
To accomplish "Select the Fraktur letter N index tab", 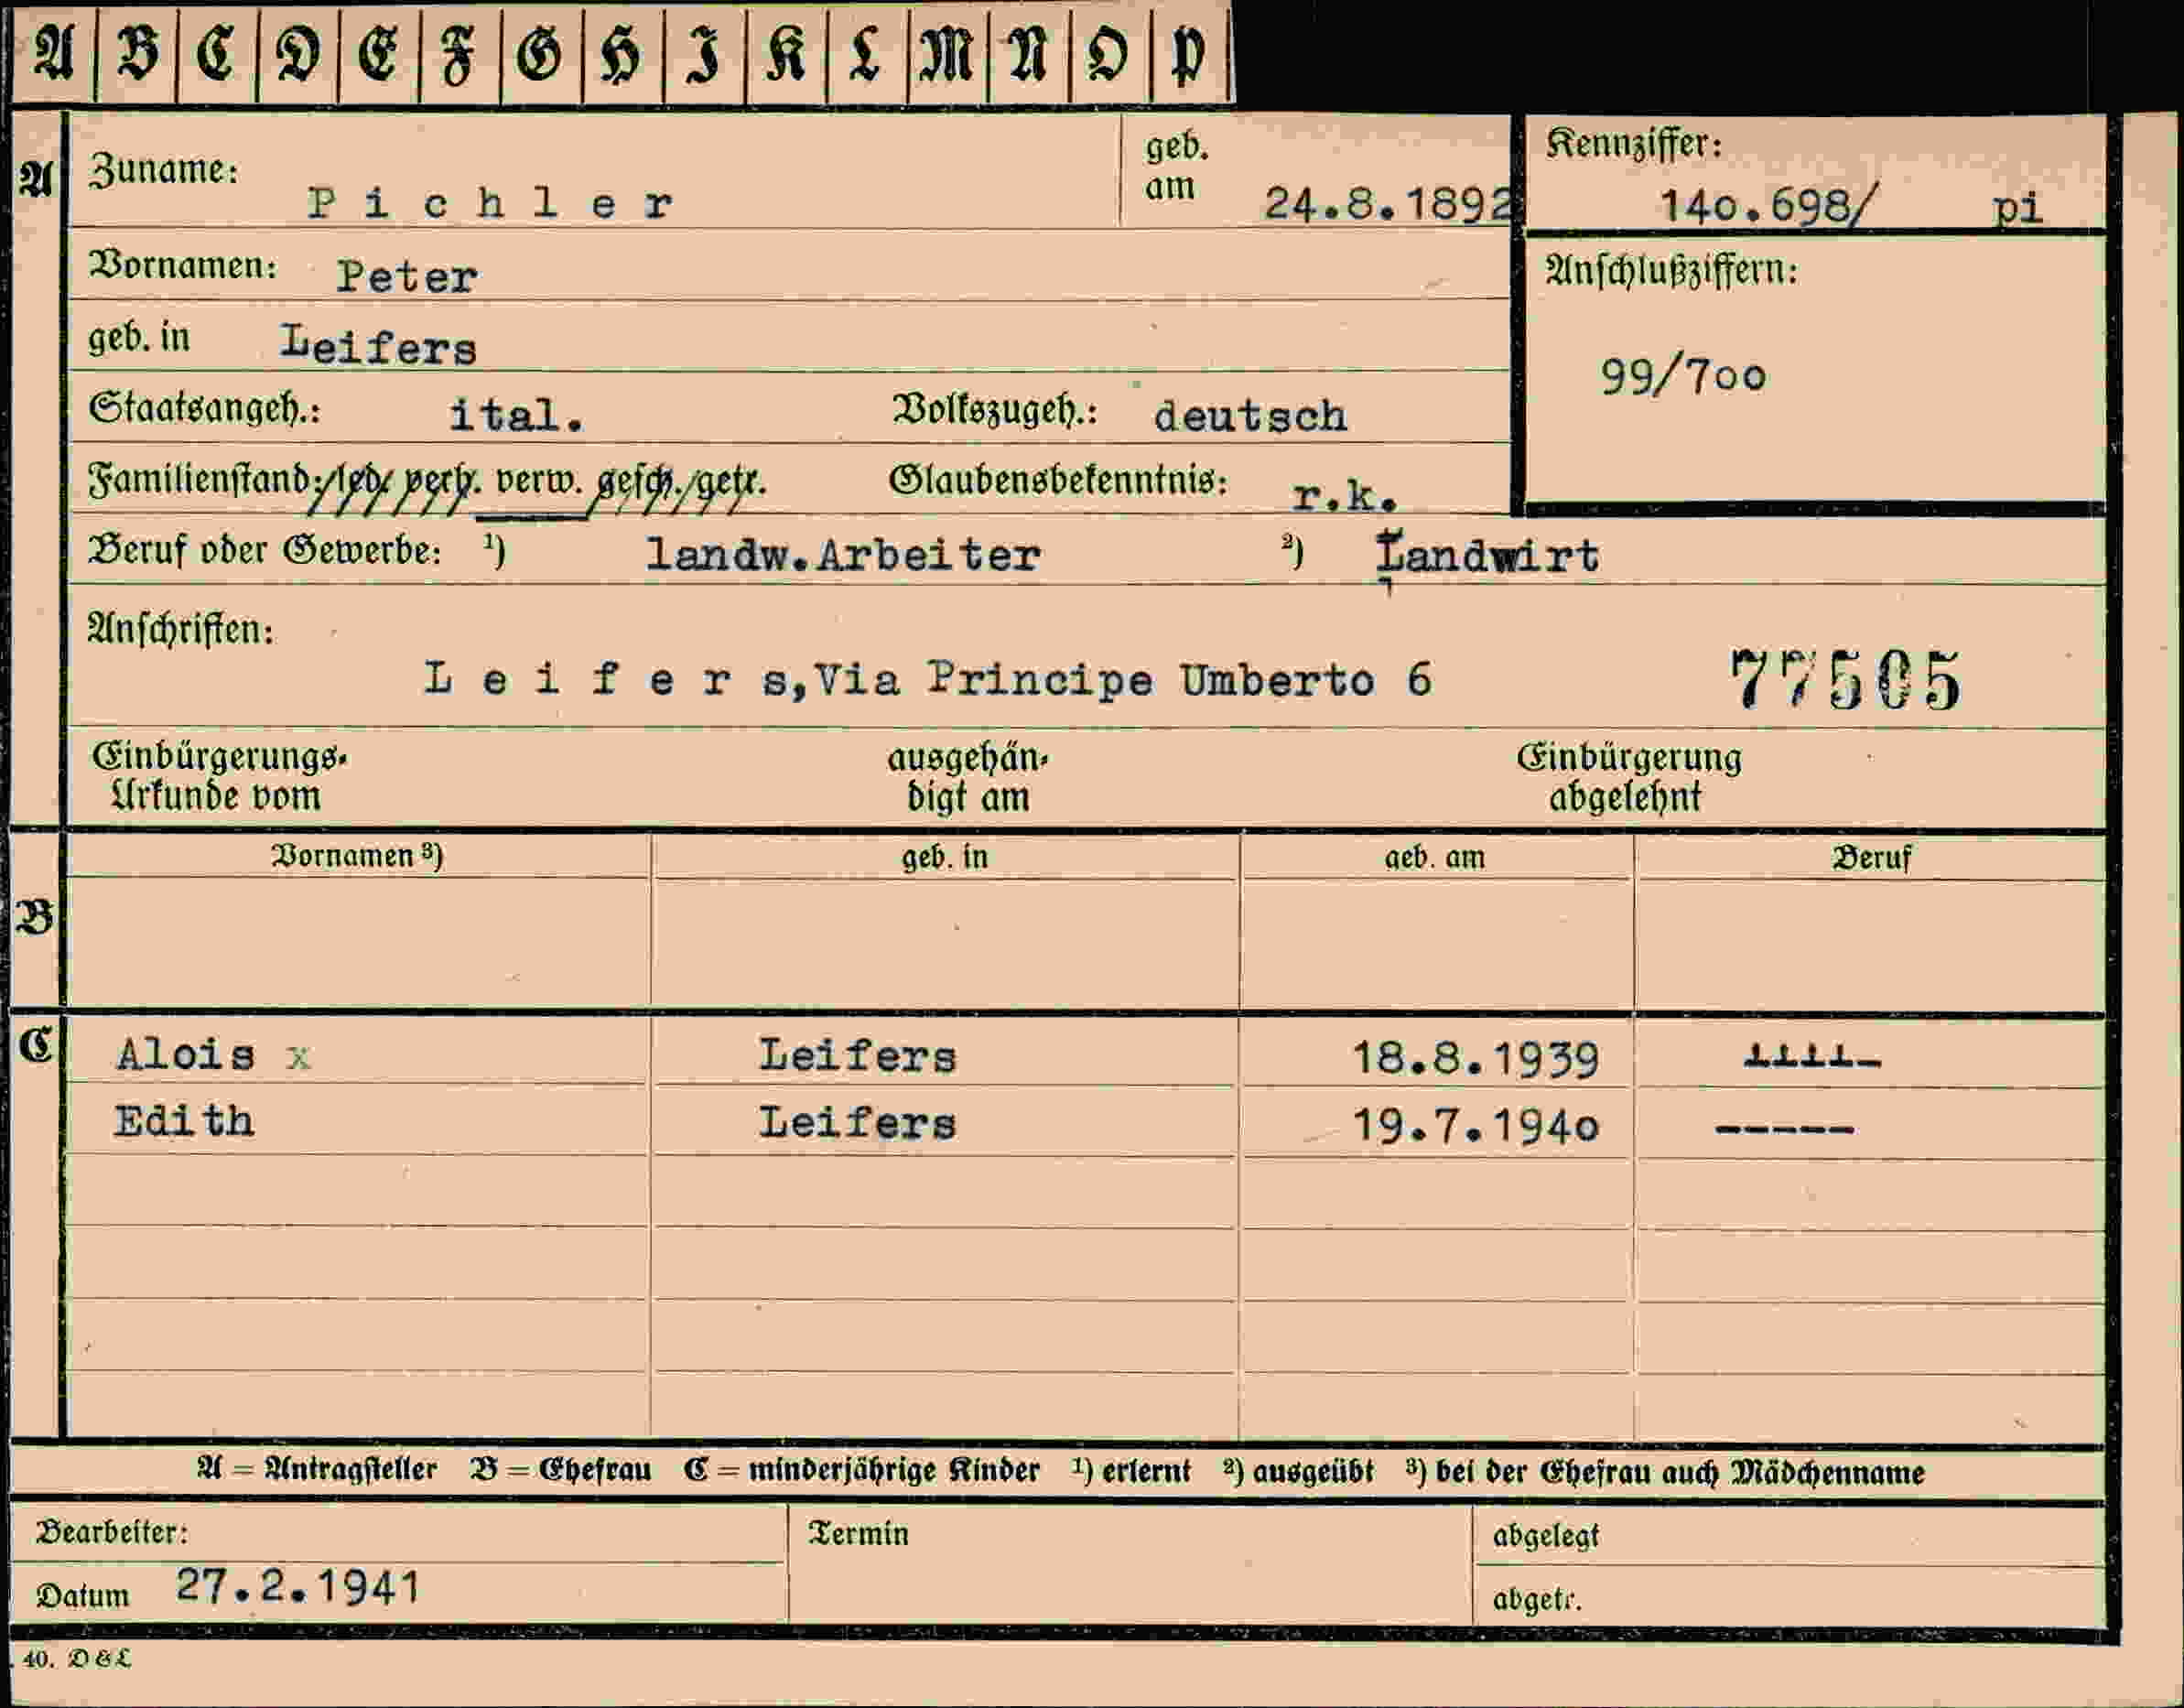I will (x=1029, y=52).
